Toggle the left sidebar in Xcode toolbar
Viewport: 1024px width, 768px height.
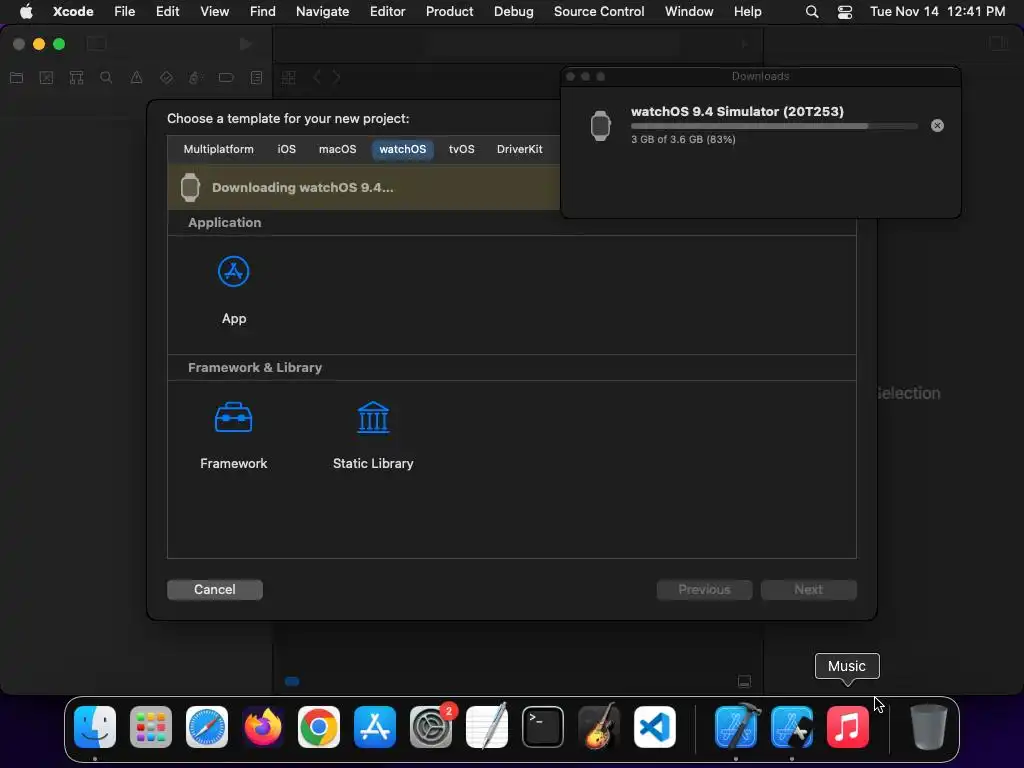click(x=96, y=44)
